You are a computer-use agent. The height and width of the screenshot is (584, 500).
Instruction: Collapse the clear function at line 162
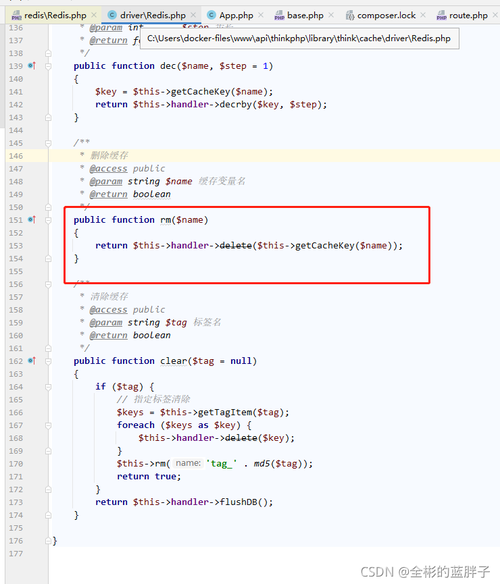click(48, 361)
